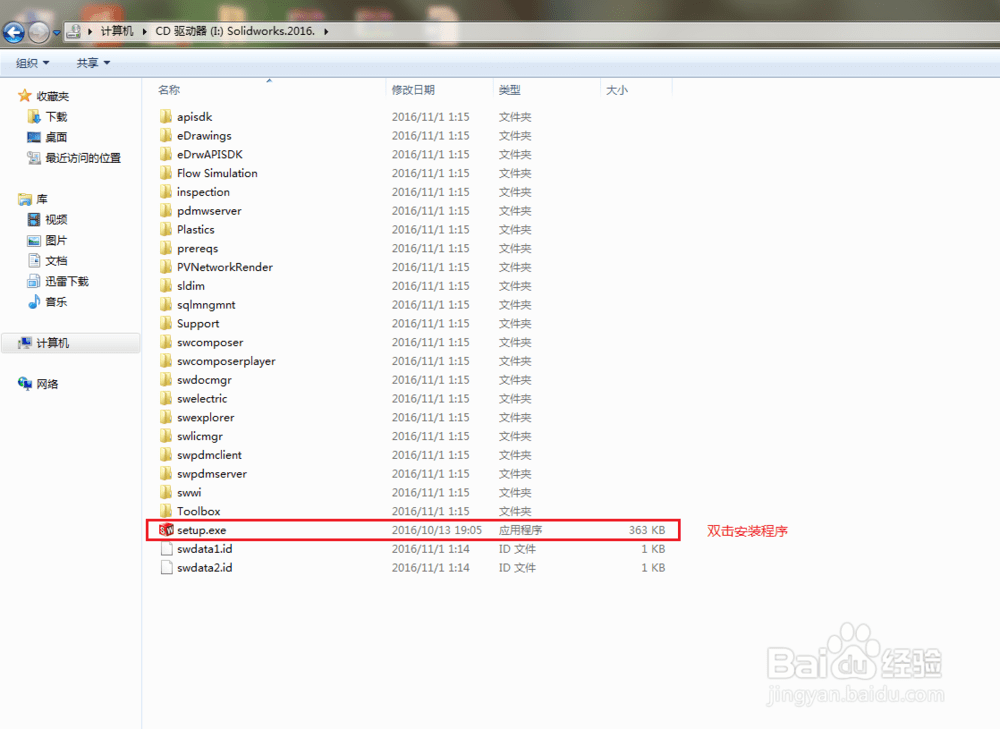
Task: Select the swdata1.id file icon
Action: [x=166, y=549]
